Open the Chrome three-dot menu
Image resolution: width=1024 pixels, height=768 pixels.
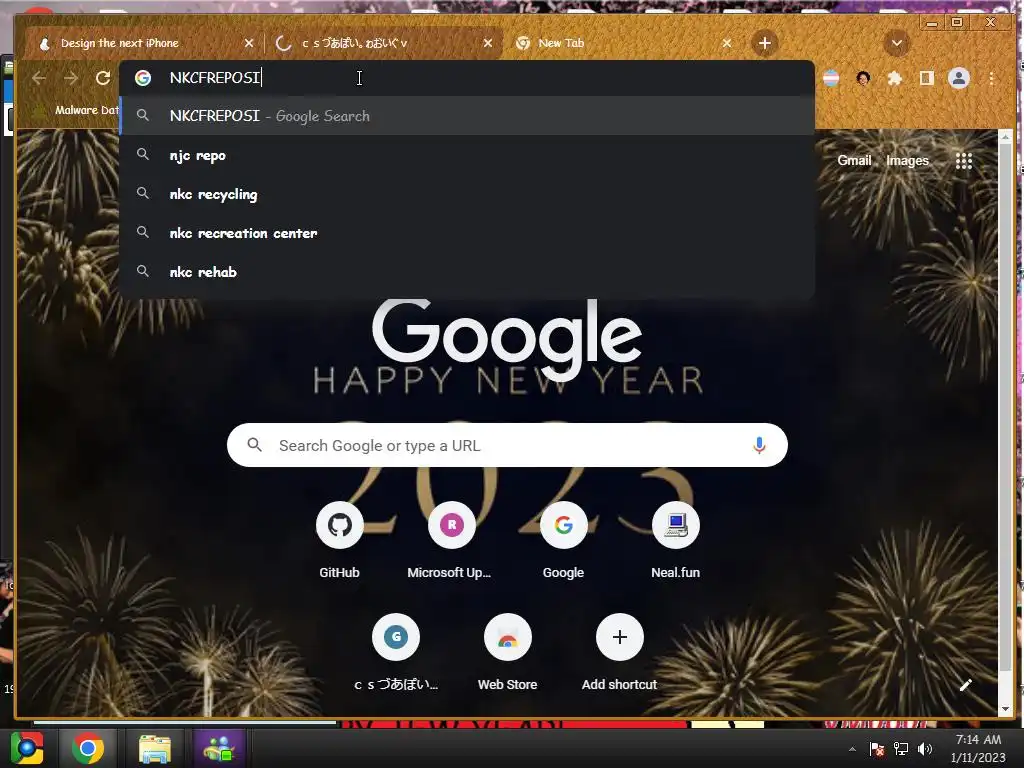(991, 78)
